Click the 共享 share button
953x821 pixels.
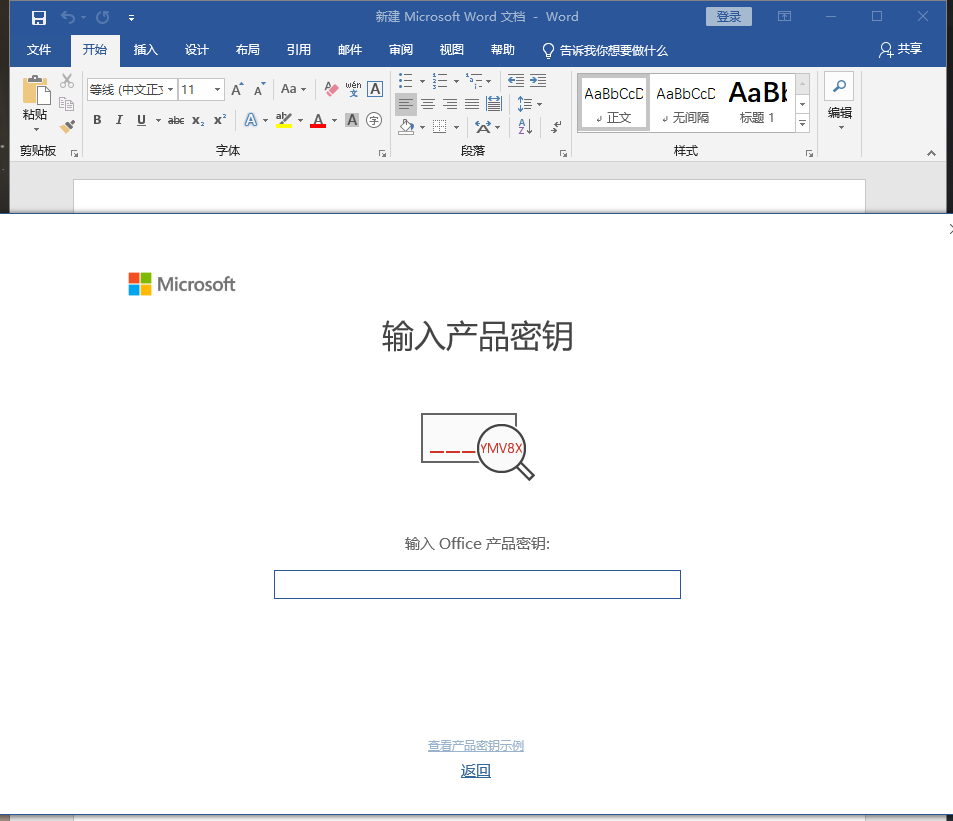point(901,49)
